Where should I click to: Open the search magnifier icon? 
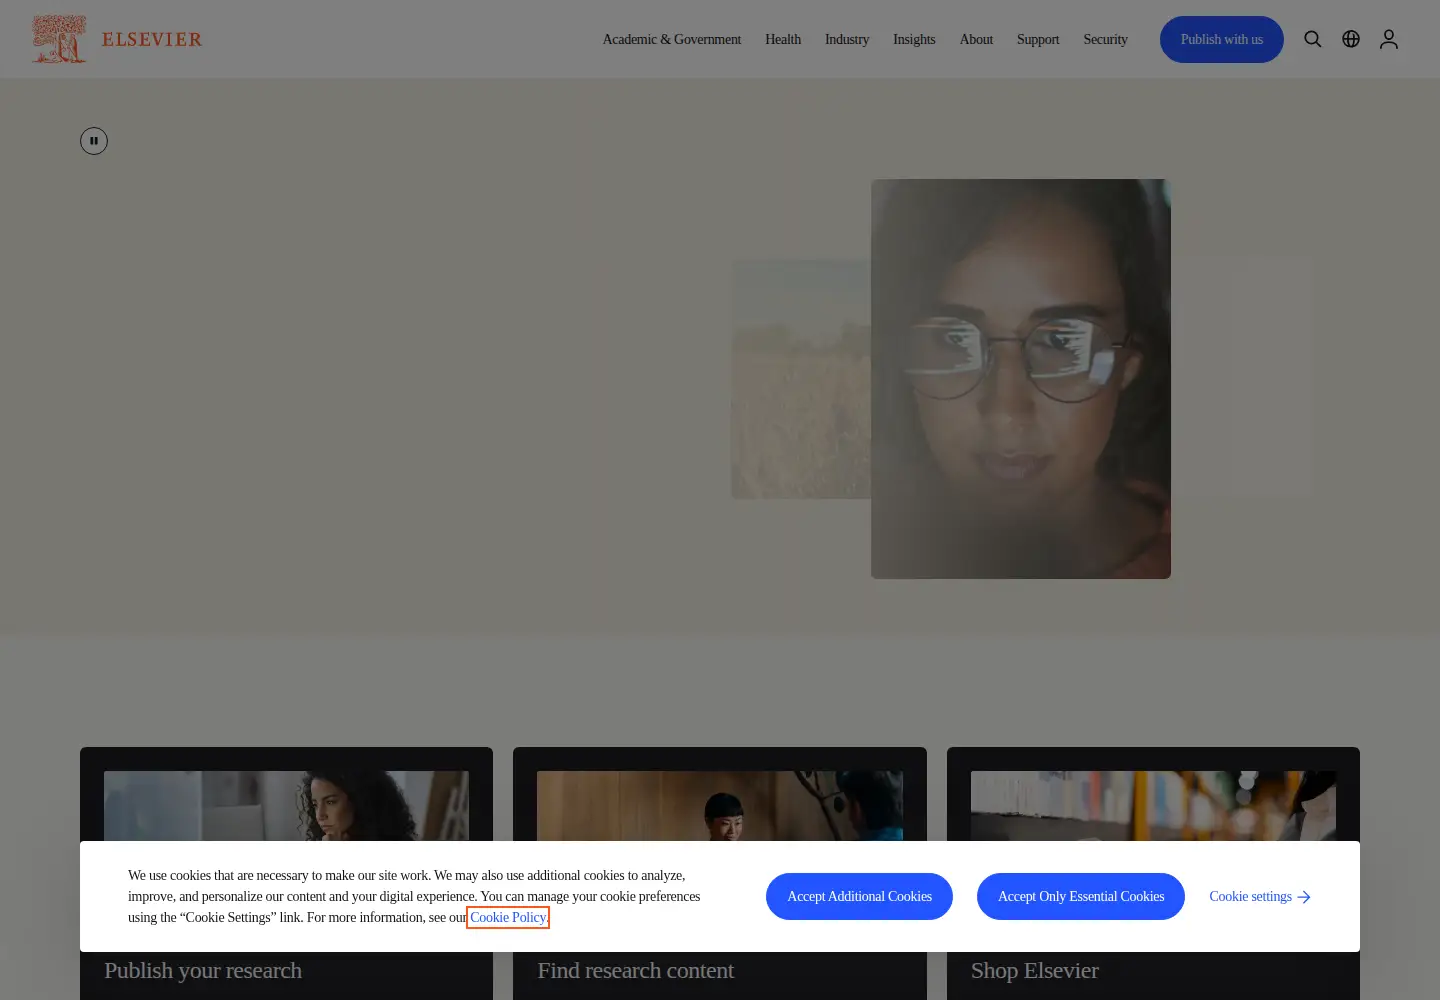pyautogui.click(x=1313, y=39)
